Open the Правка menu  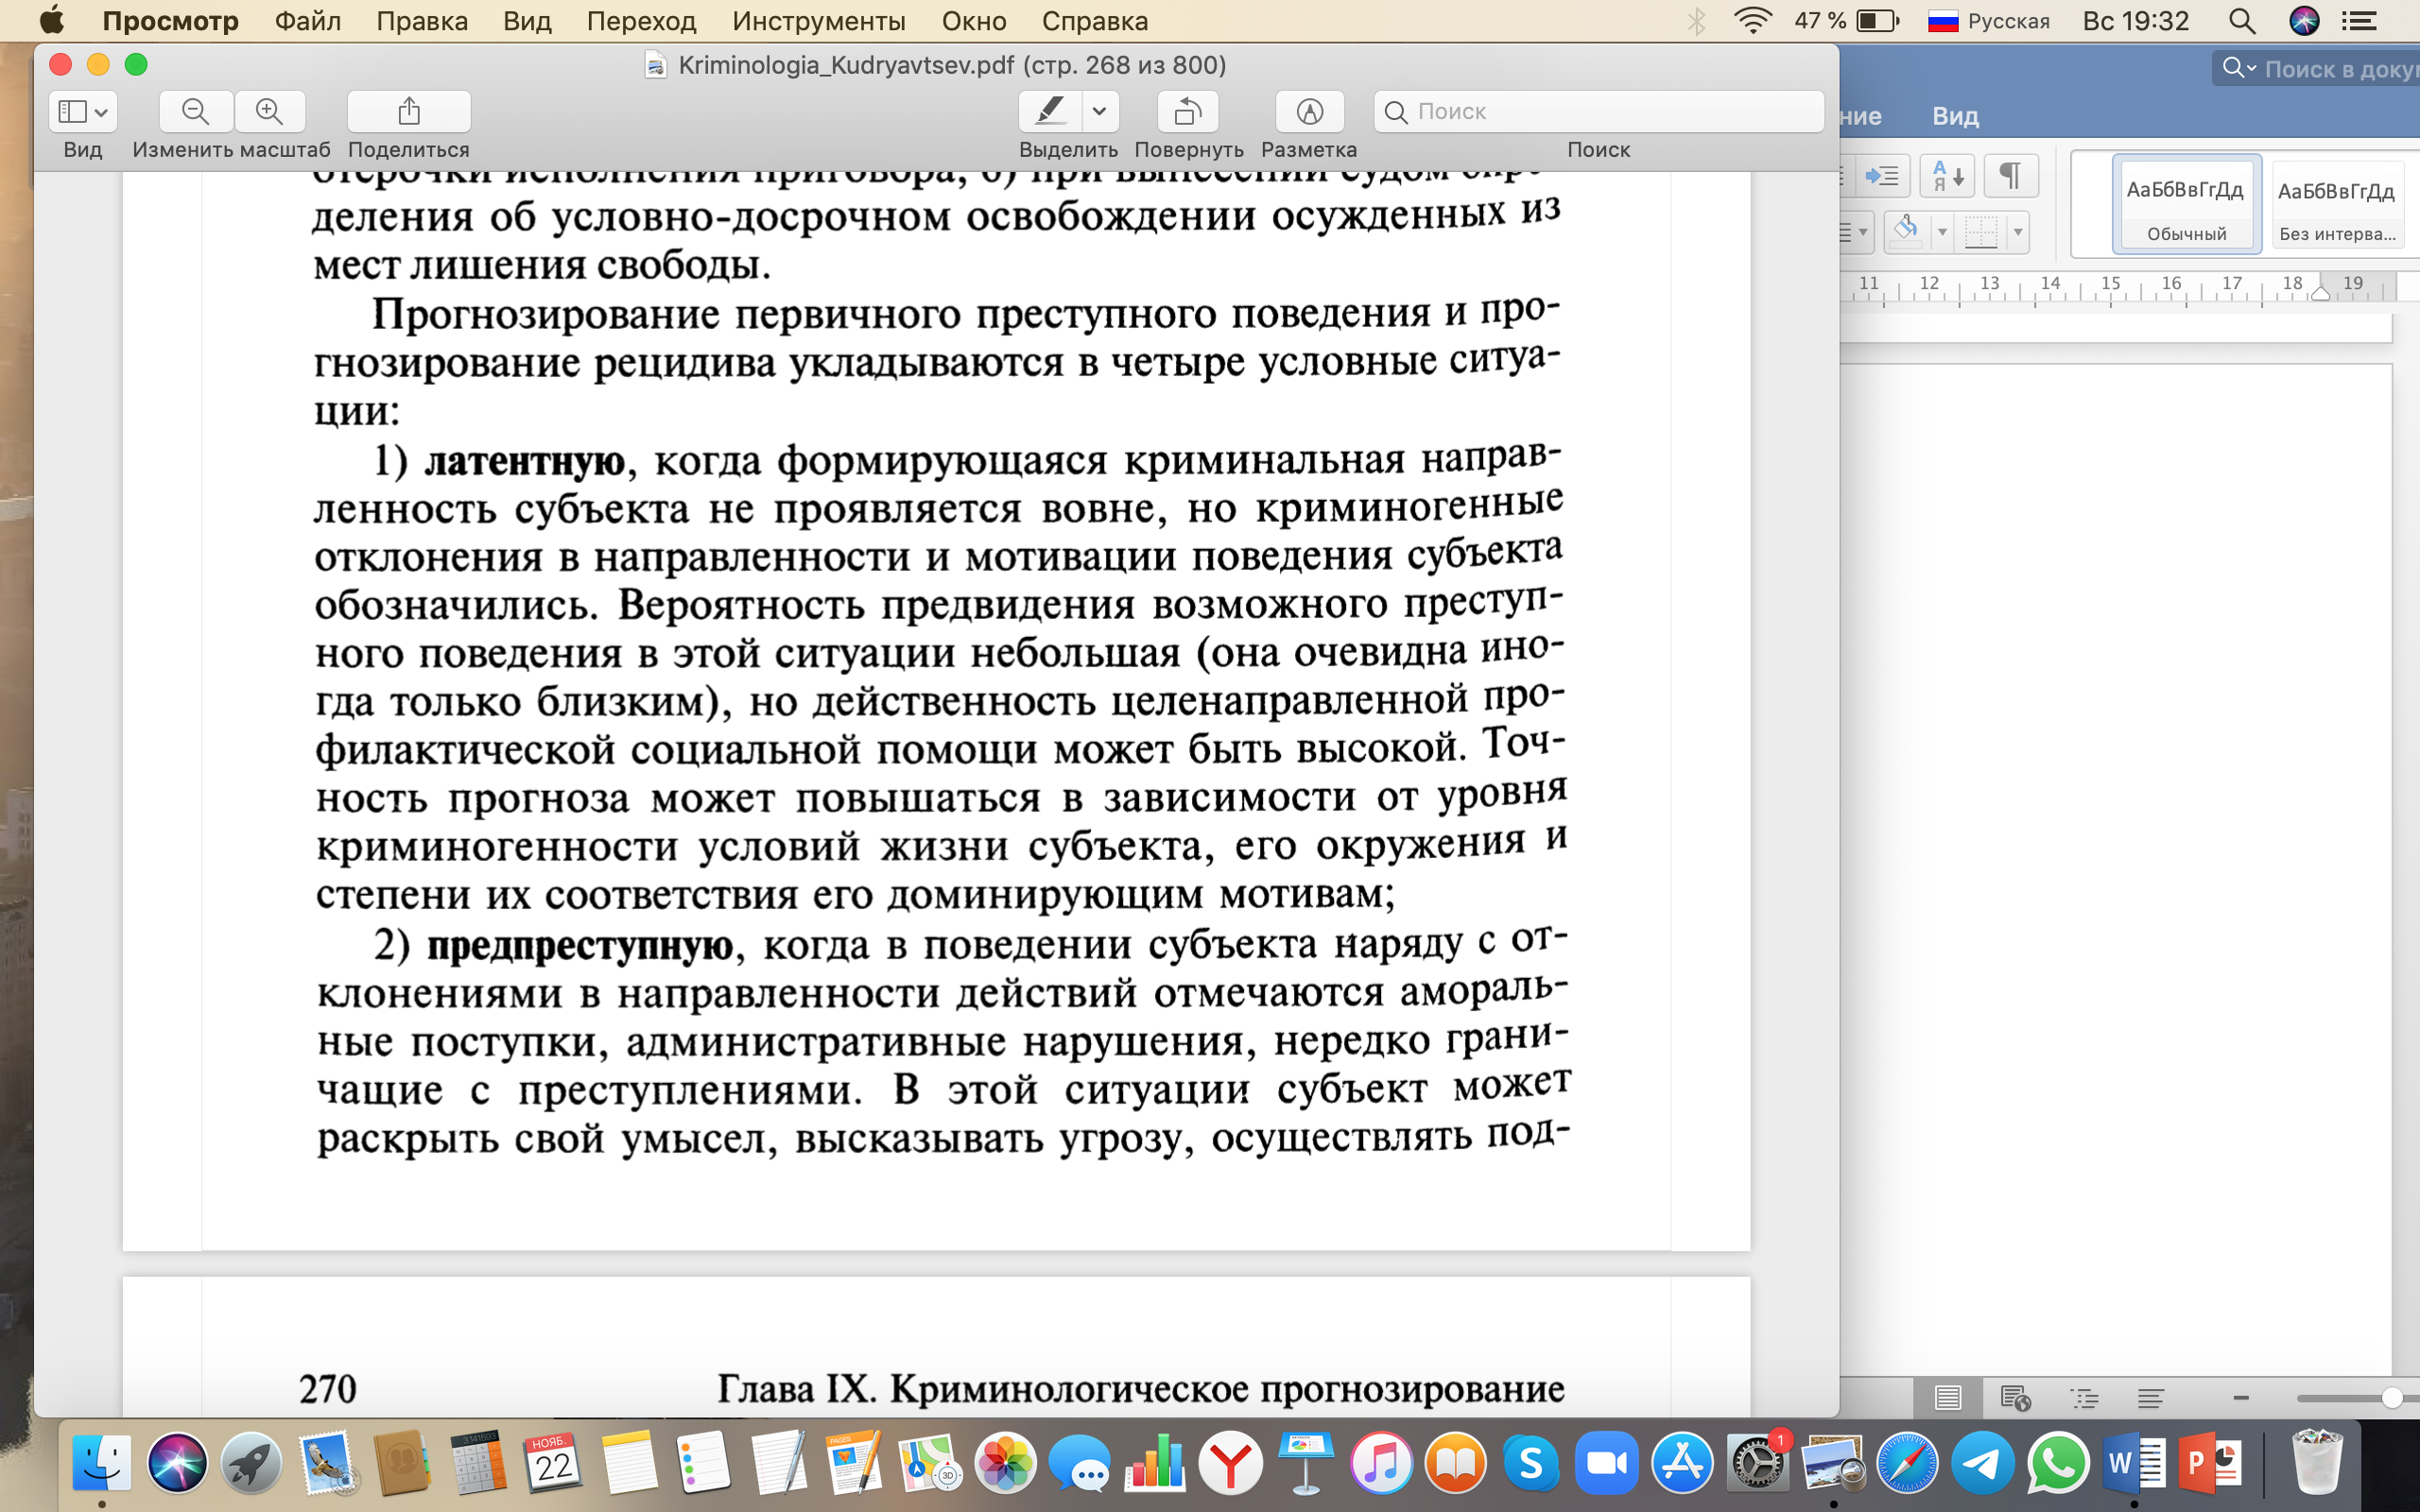(x=422, y=21)
